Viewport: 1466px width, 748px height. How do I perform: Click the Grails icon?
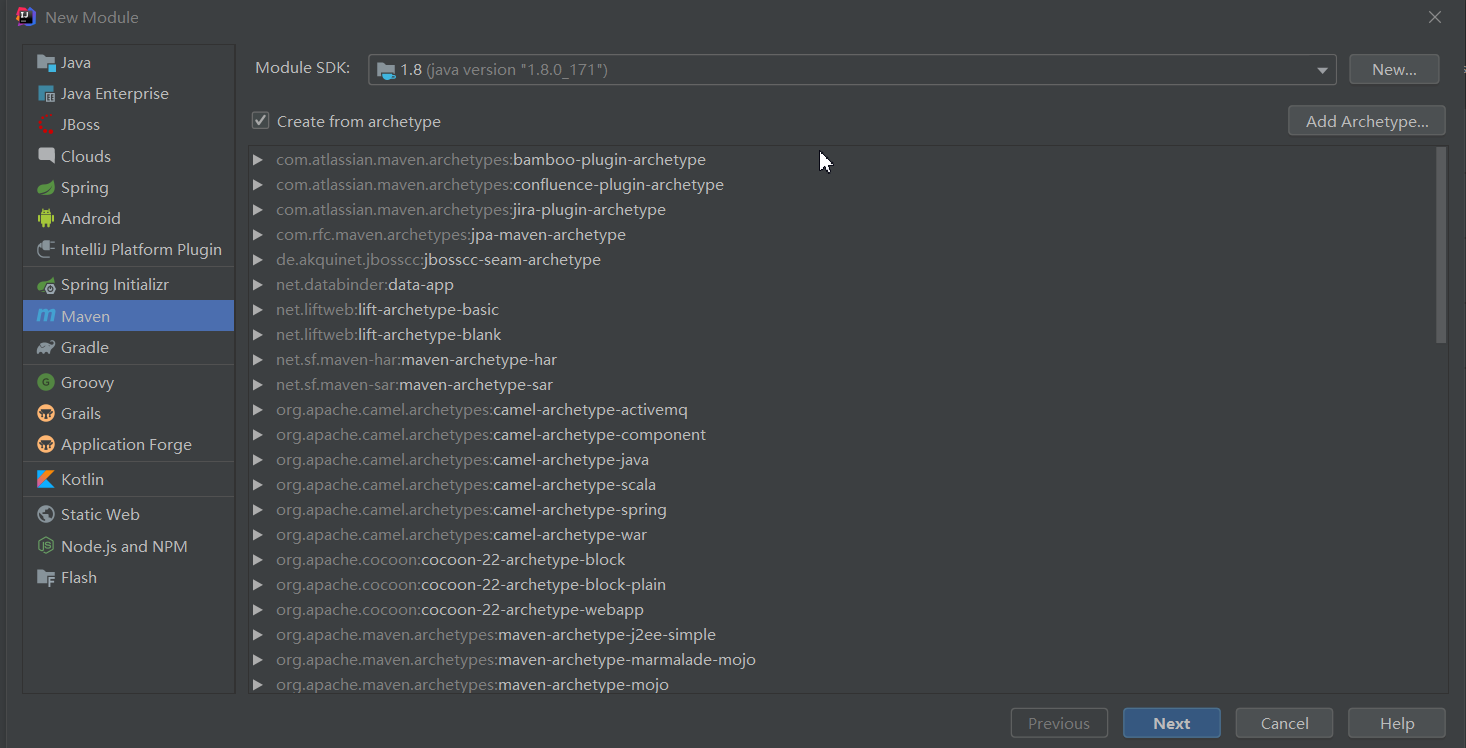(x=46, y=414)
